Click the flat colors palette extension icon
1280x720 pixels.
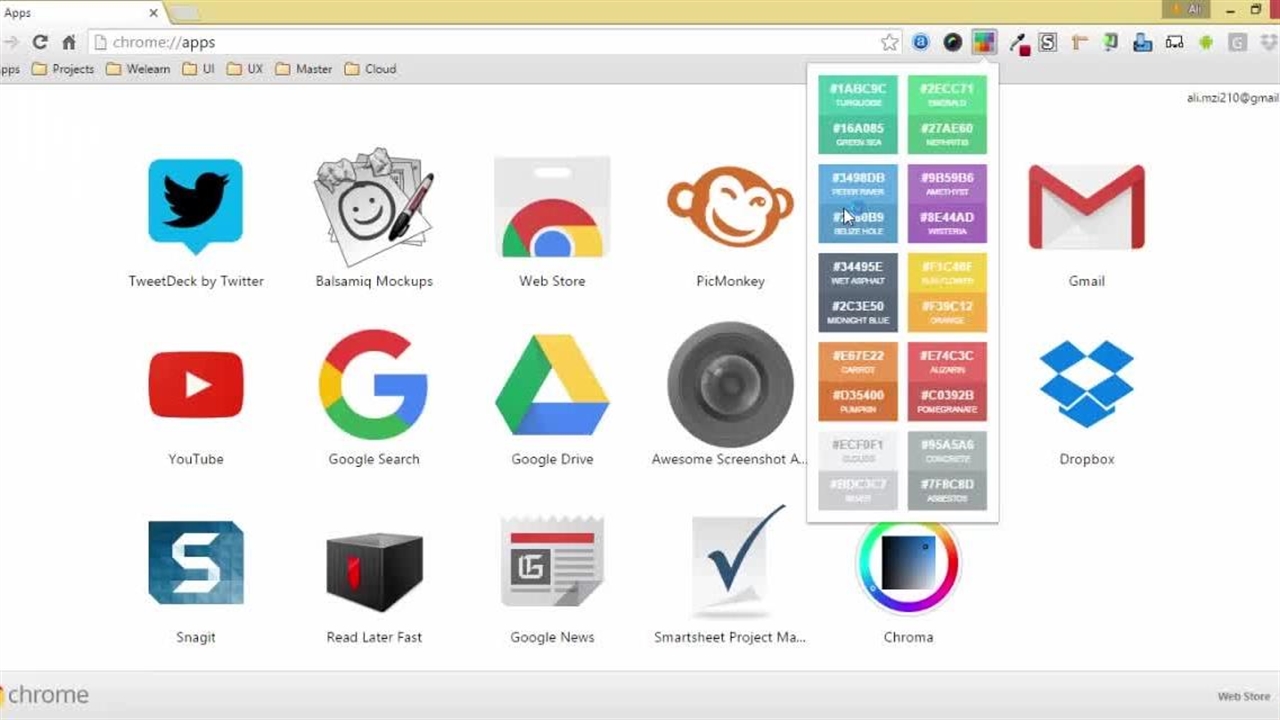click(x=984, y=42)
